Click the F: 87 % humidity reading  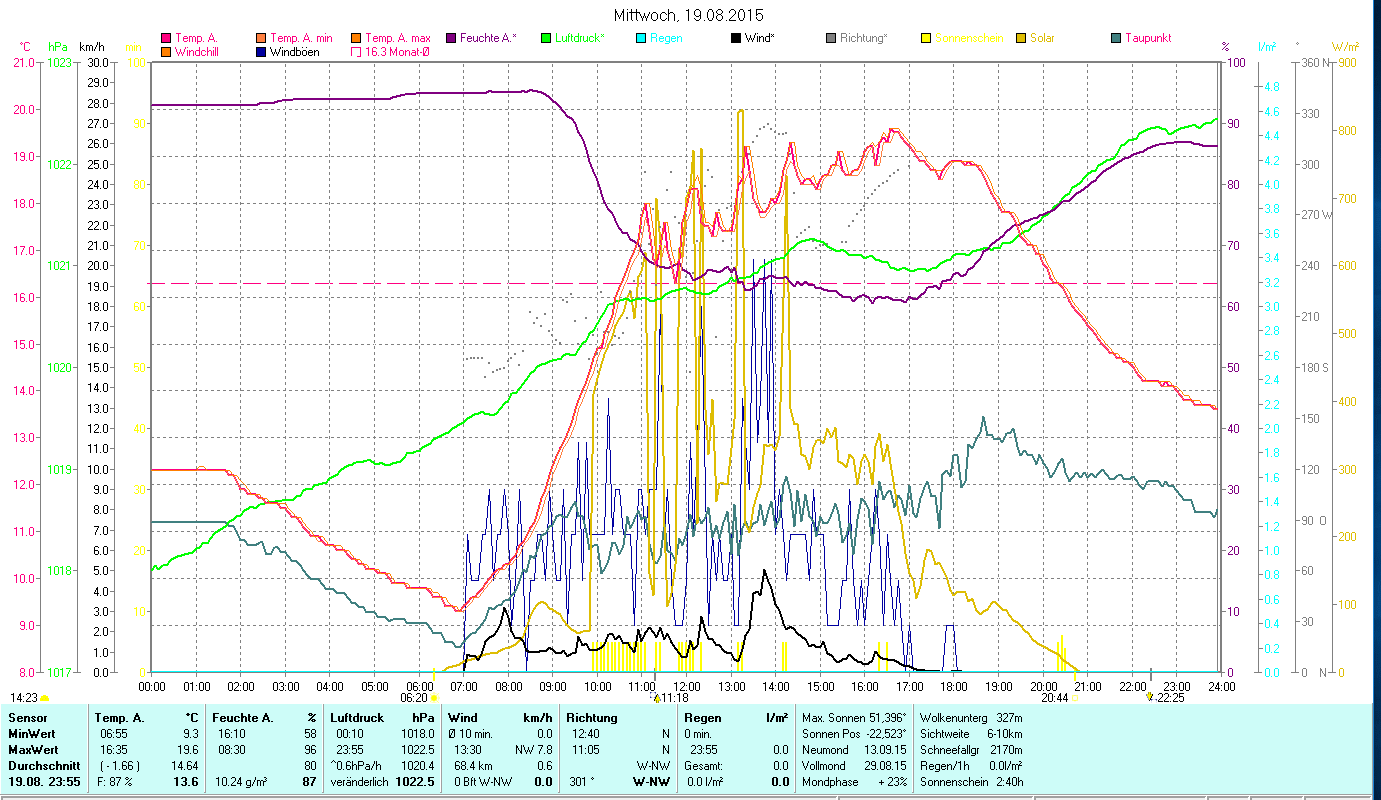(115, 782)
